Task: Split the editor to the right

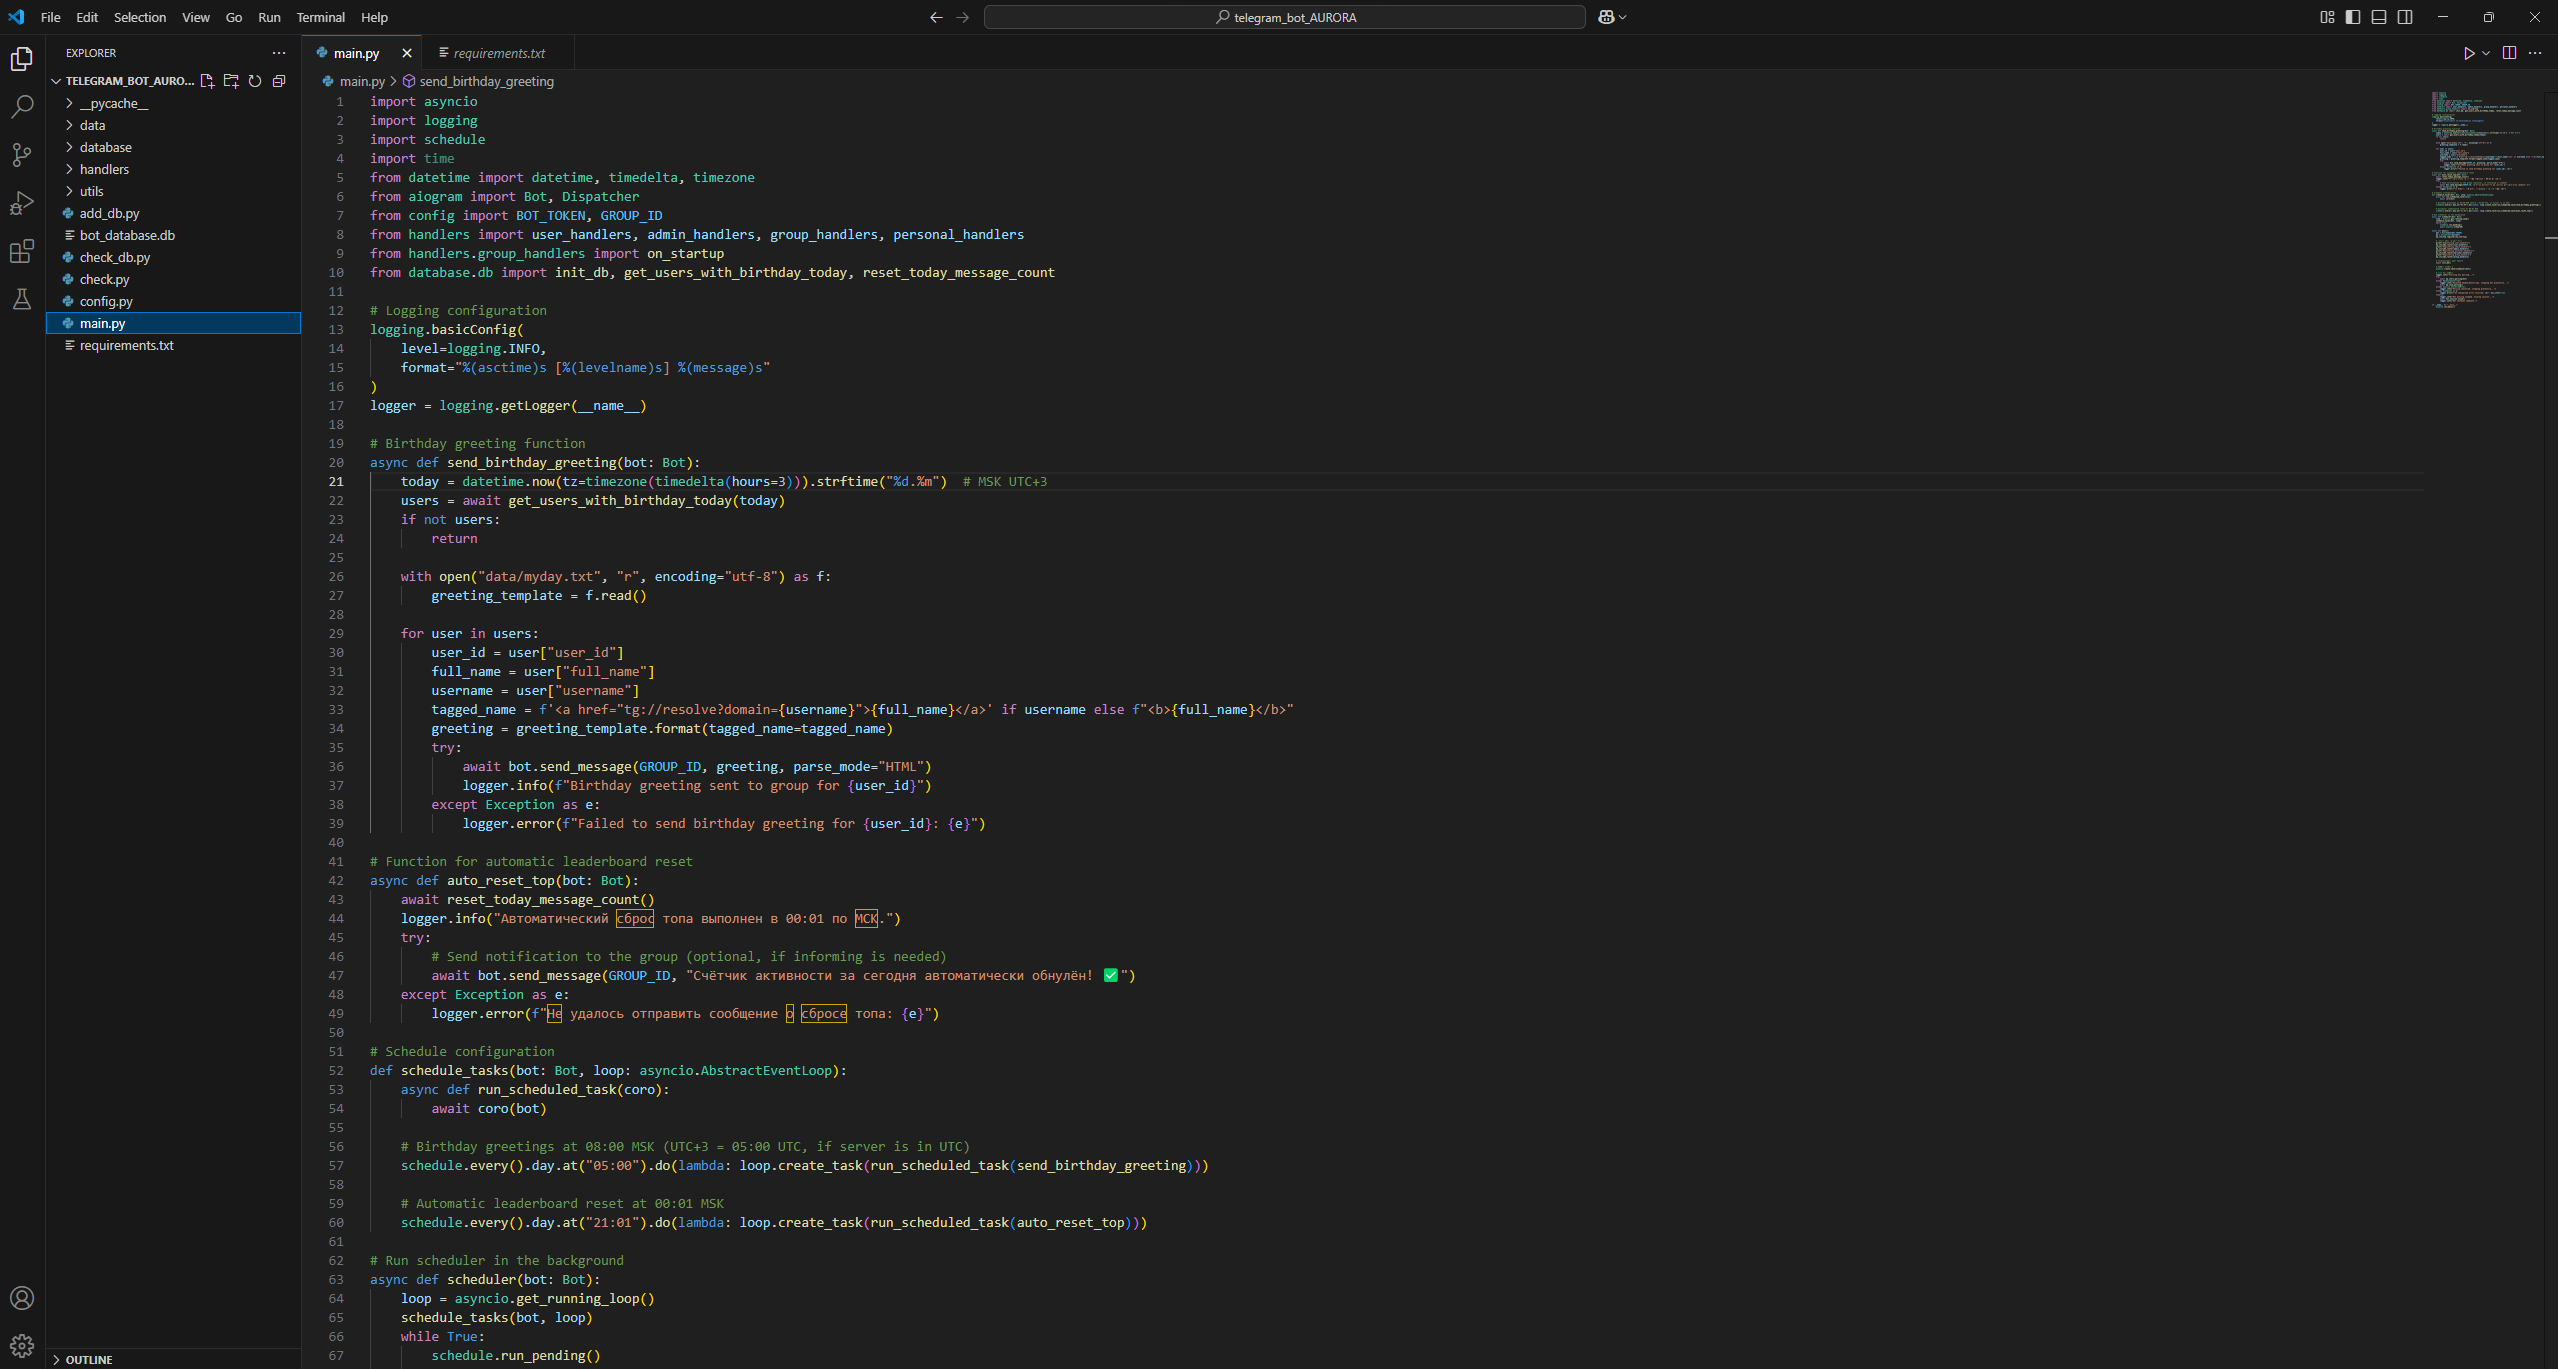Action: pyautogui.click(x=2509, y=53)
